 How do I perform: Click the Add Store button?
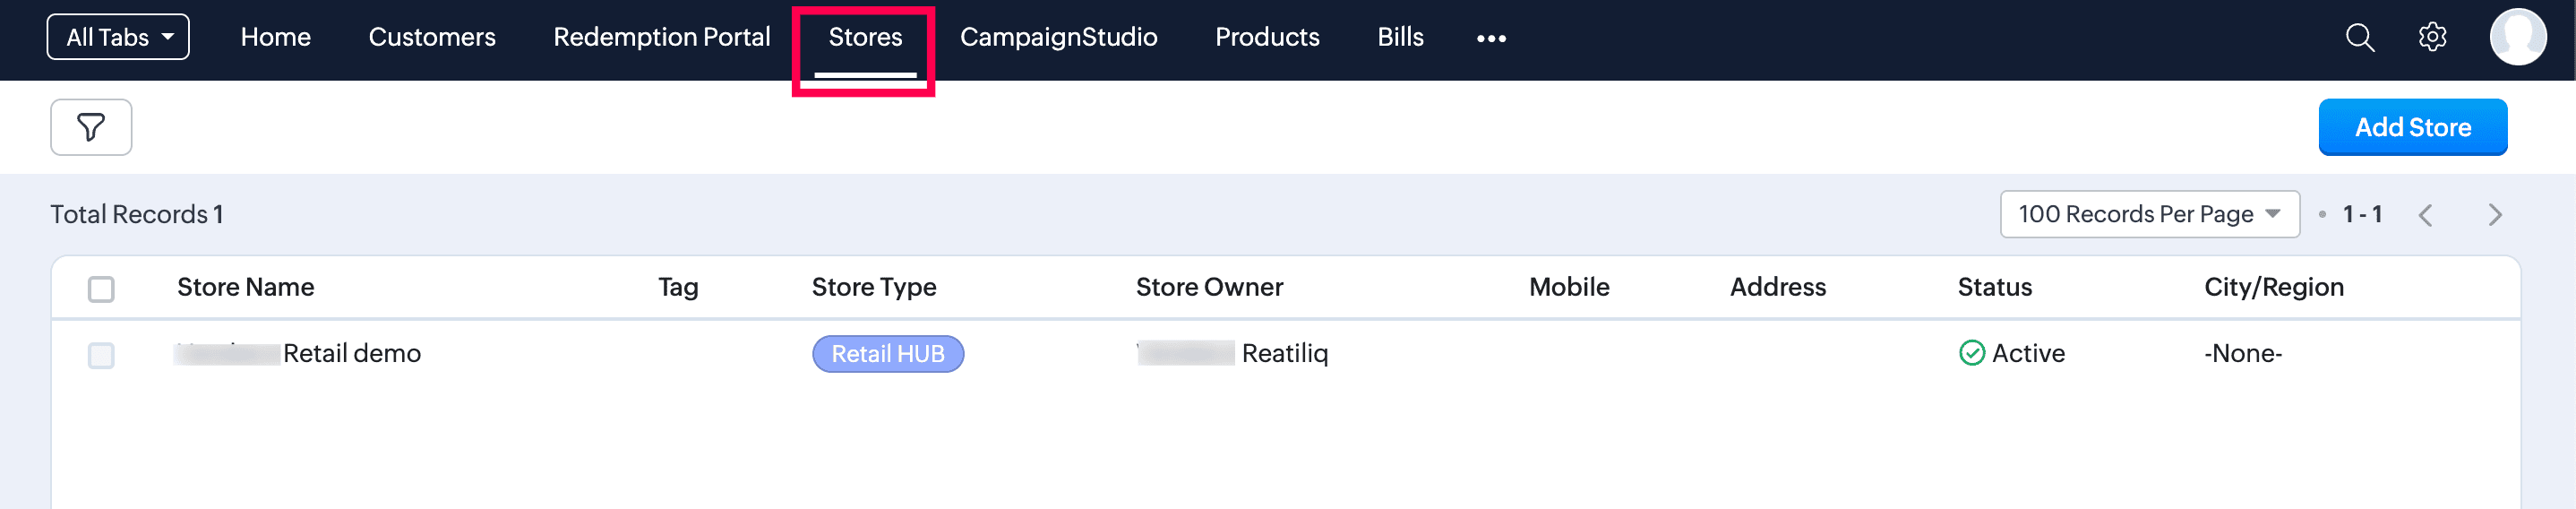point(2412,127)
